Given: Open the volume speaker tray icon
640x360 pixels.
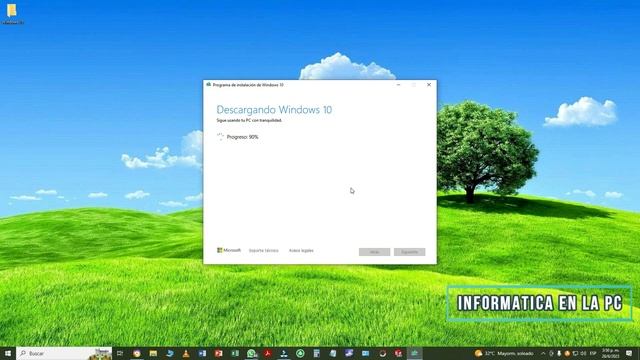Looking at the screenshot, I should point(583,353).
